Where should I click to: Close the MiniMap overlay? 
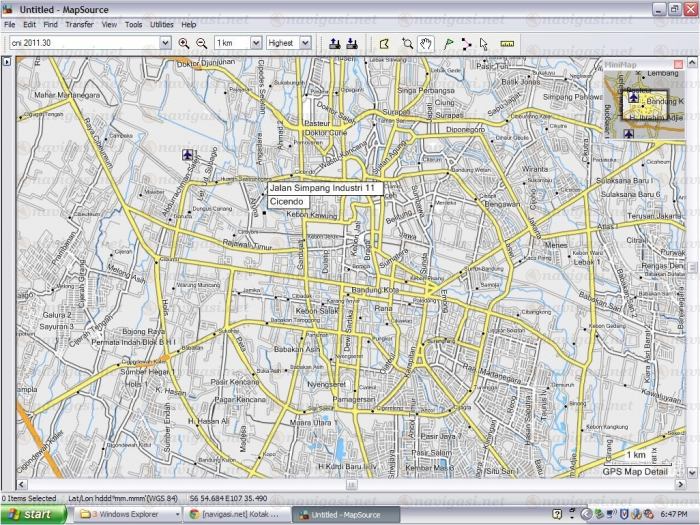click(x=678, y=64)
